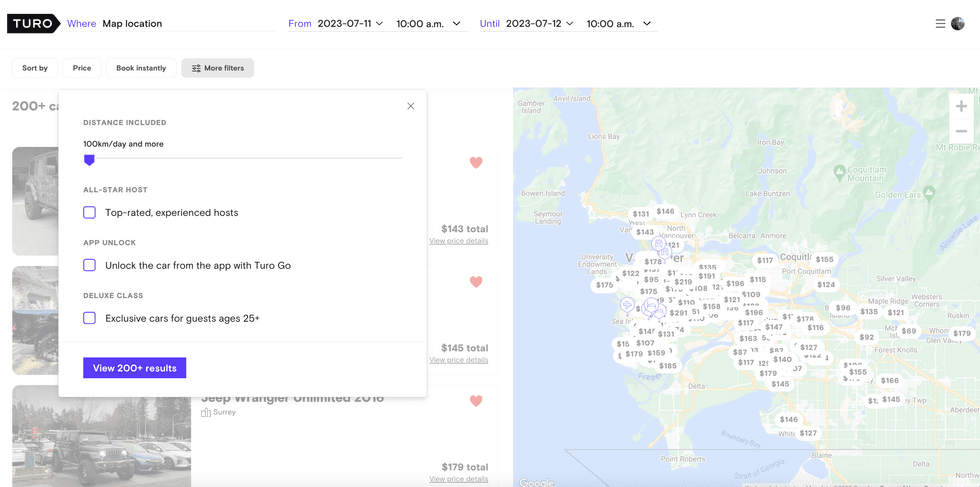Image resolution: width=980 pixels, height=487 pixels.
Task: Open the Jeep Wrangler car photo in Surrey
Action: point(101,436)
